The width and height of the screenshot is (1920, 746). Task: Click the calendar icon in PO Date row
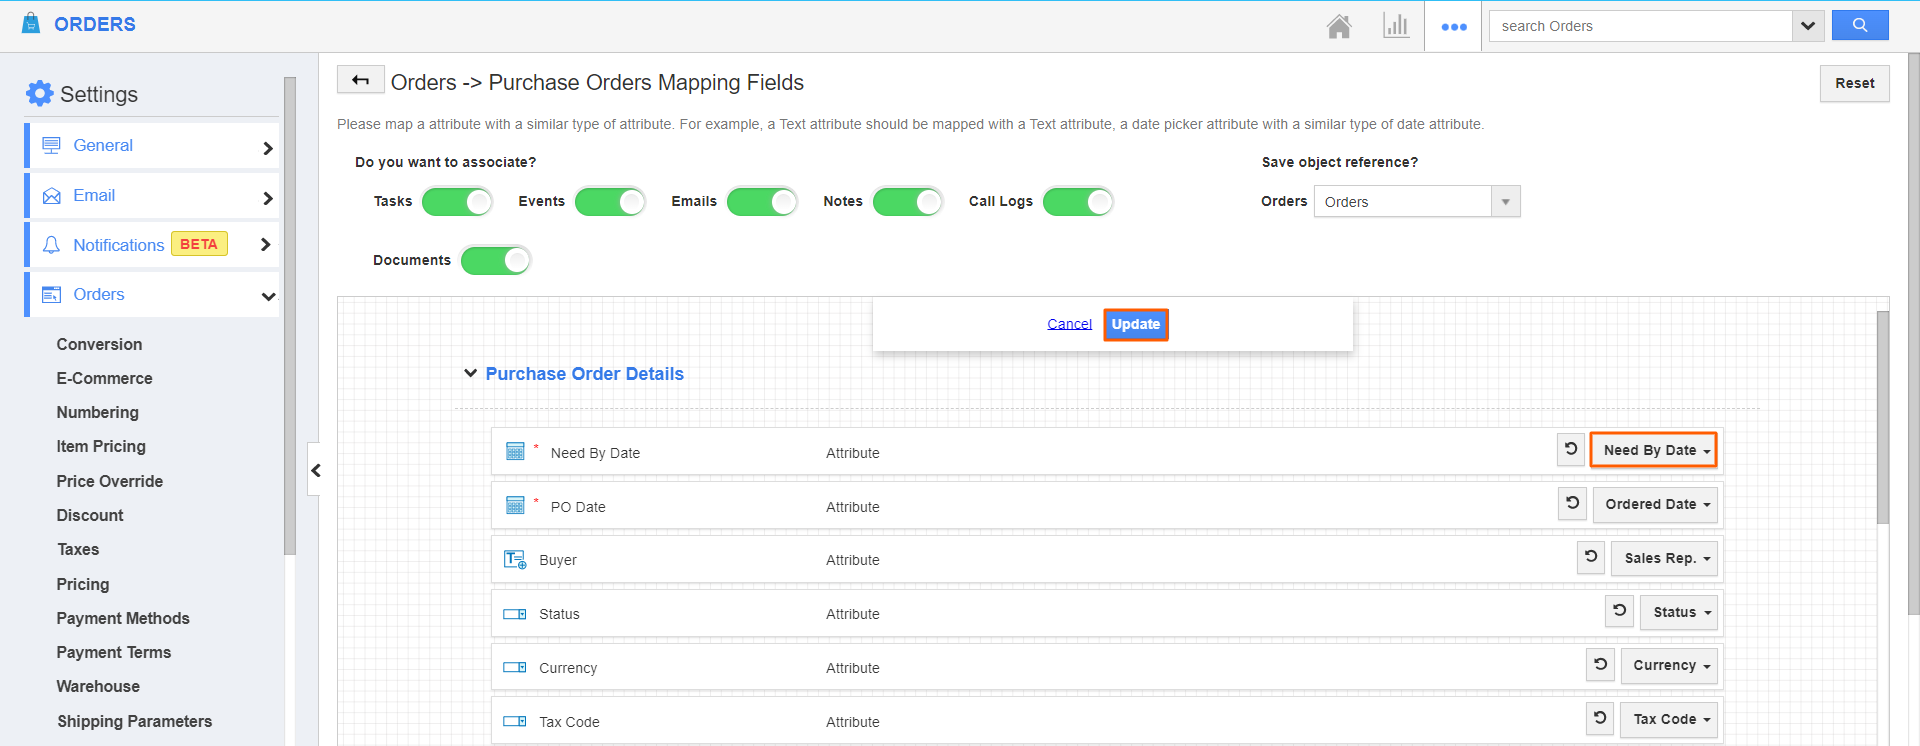pos(515,505)
